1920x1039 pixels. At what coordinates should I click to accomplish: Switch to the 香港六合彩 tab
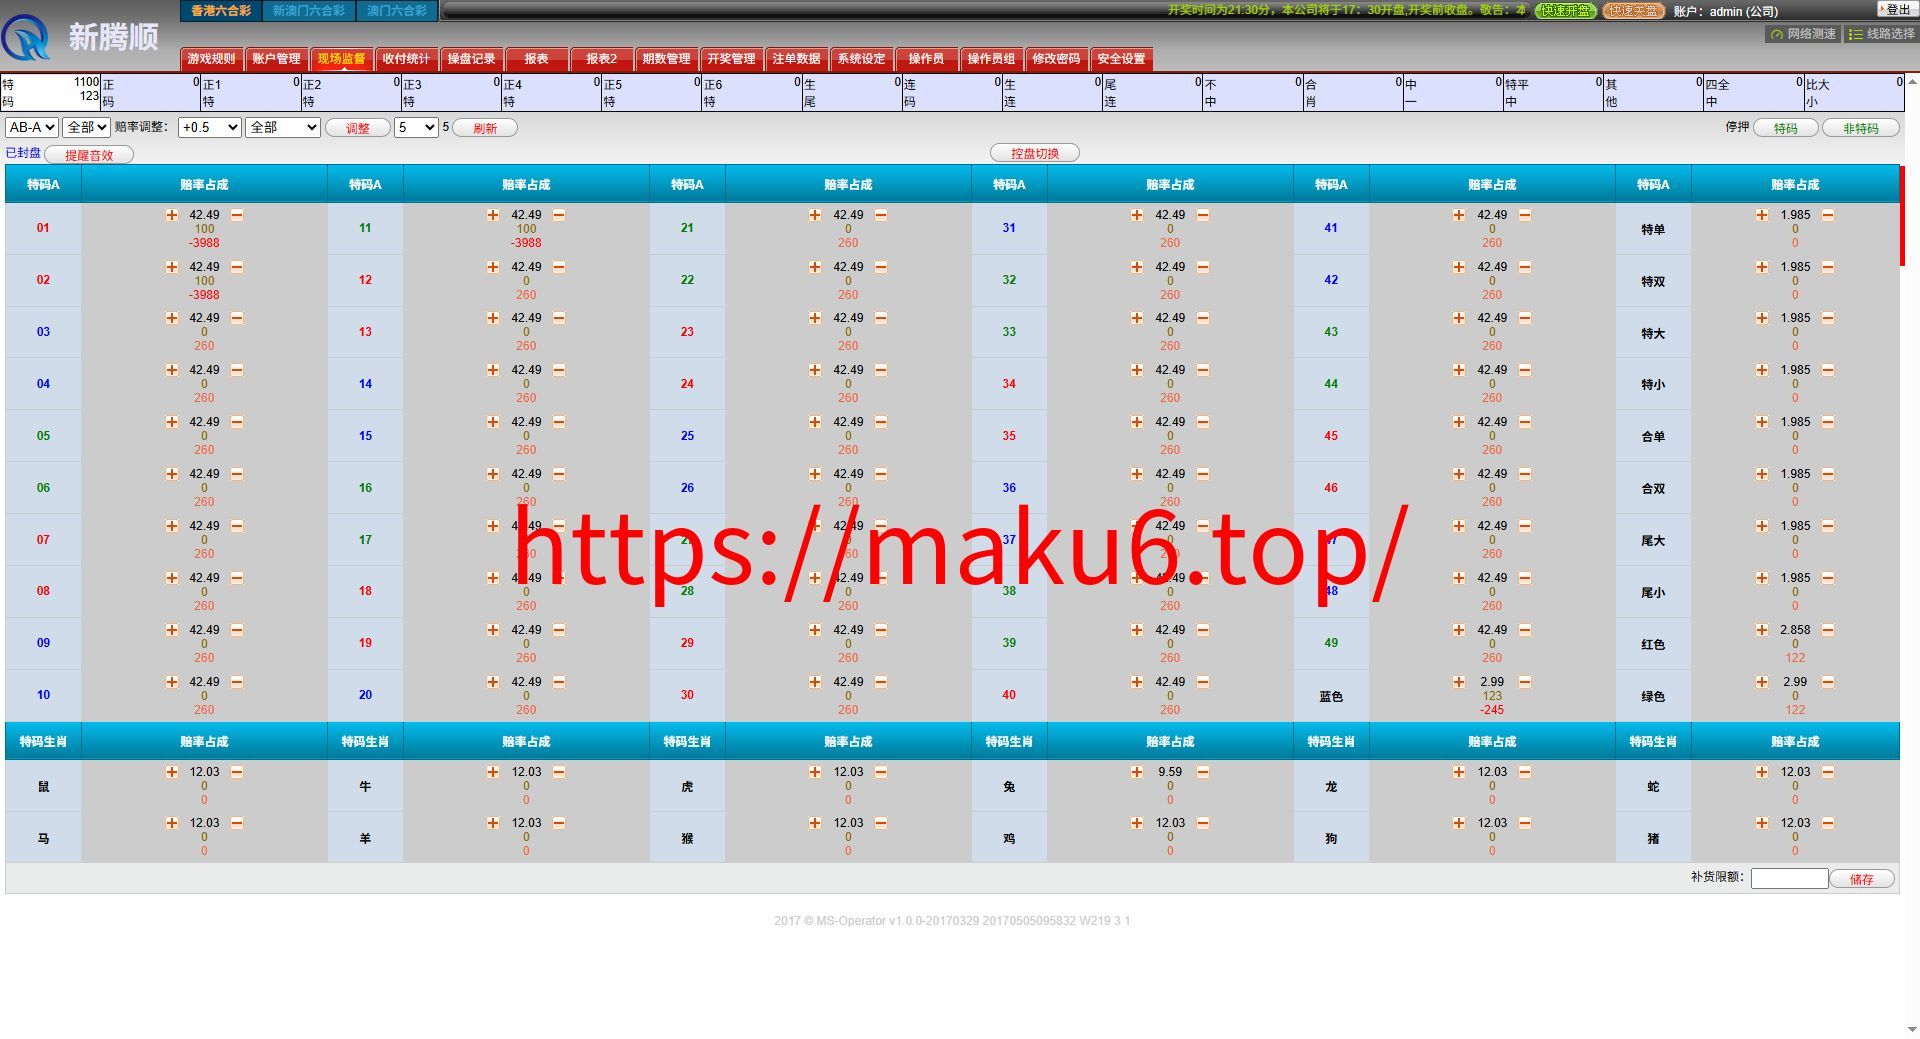pos(221,11)
